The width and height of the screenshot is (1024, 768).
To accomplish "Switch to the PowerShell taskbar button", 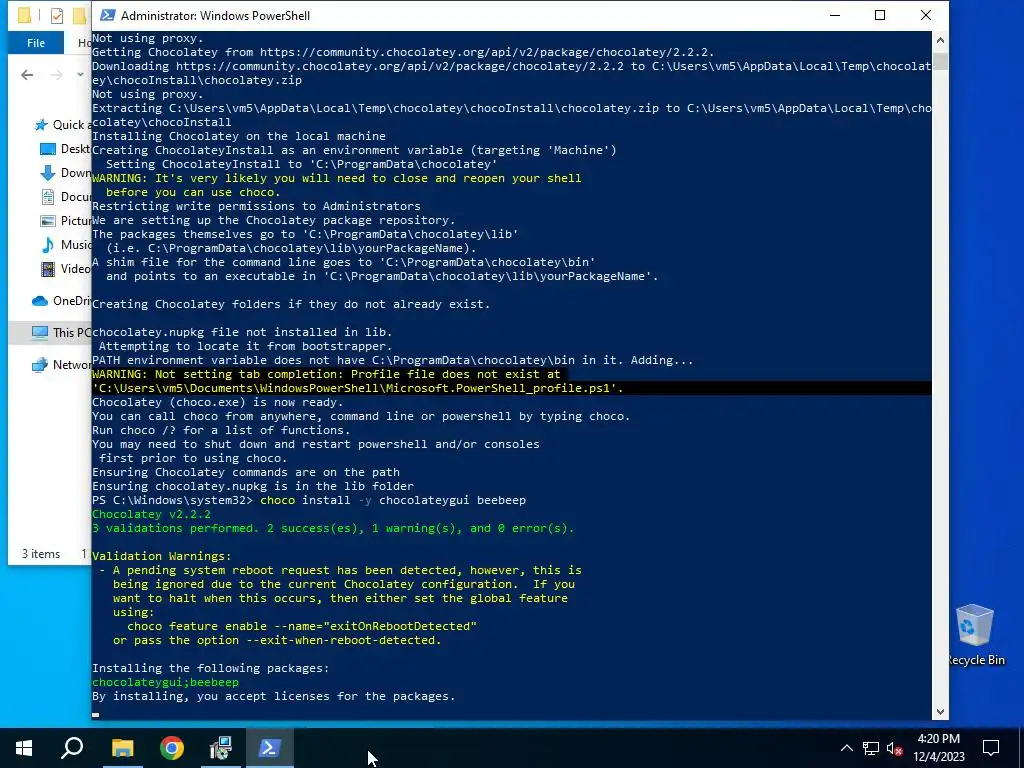I will 270,748.
